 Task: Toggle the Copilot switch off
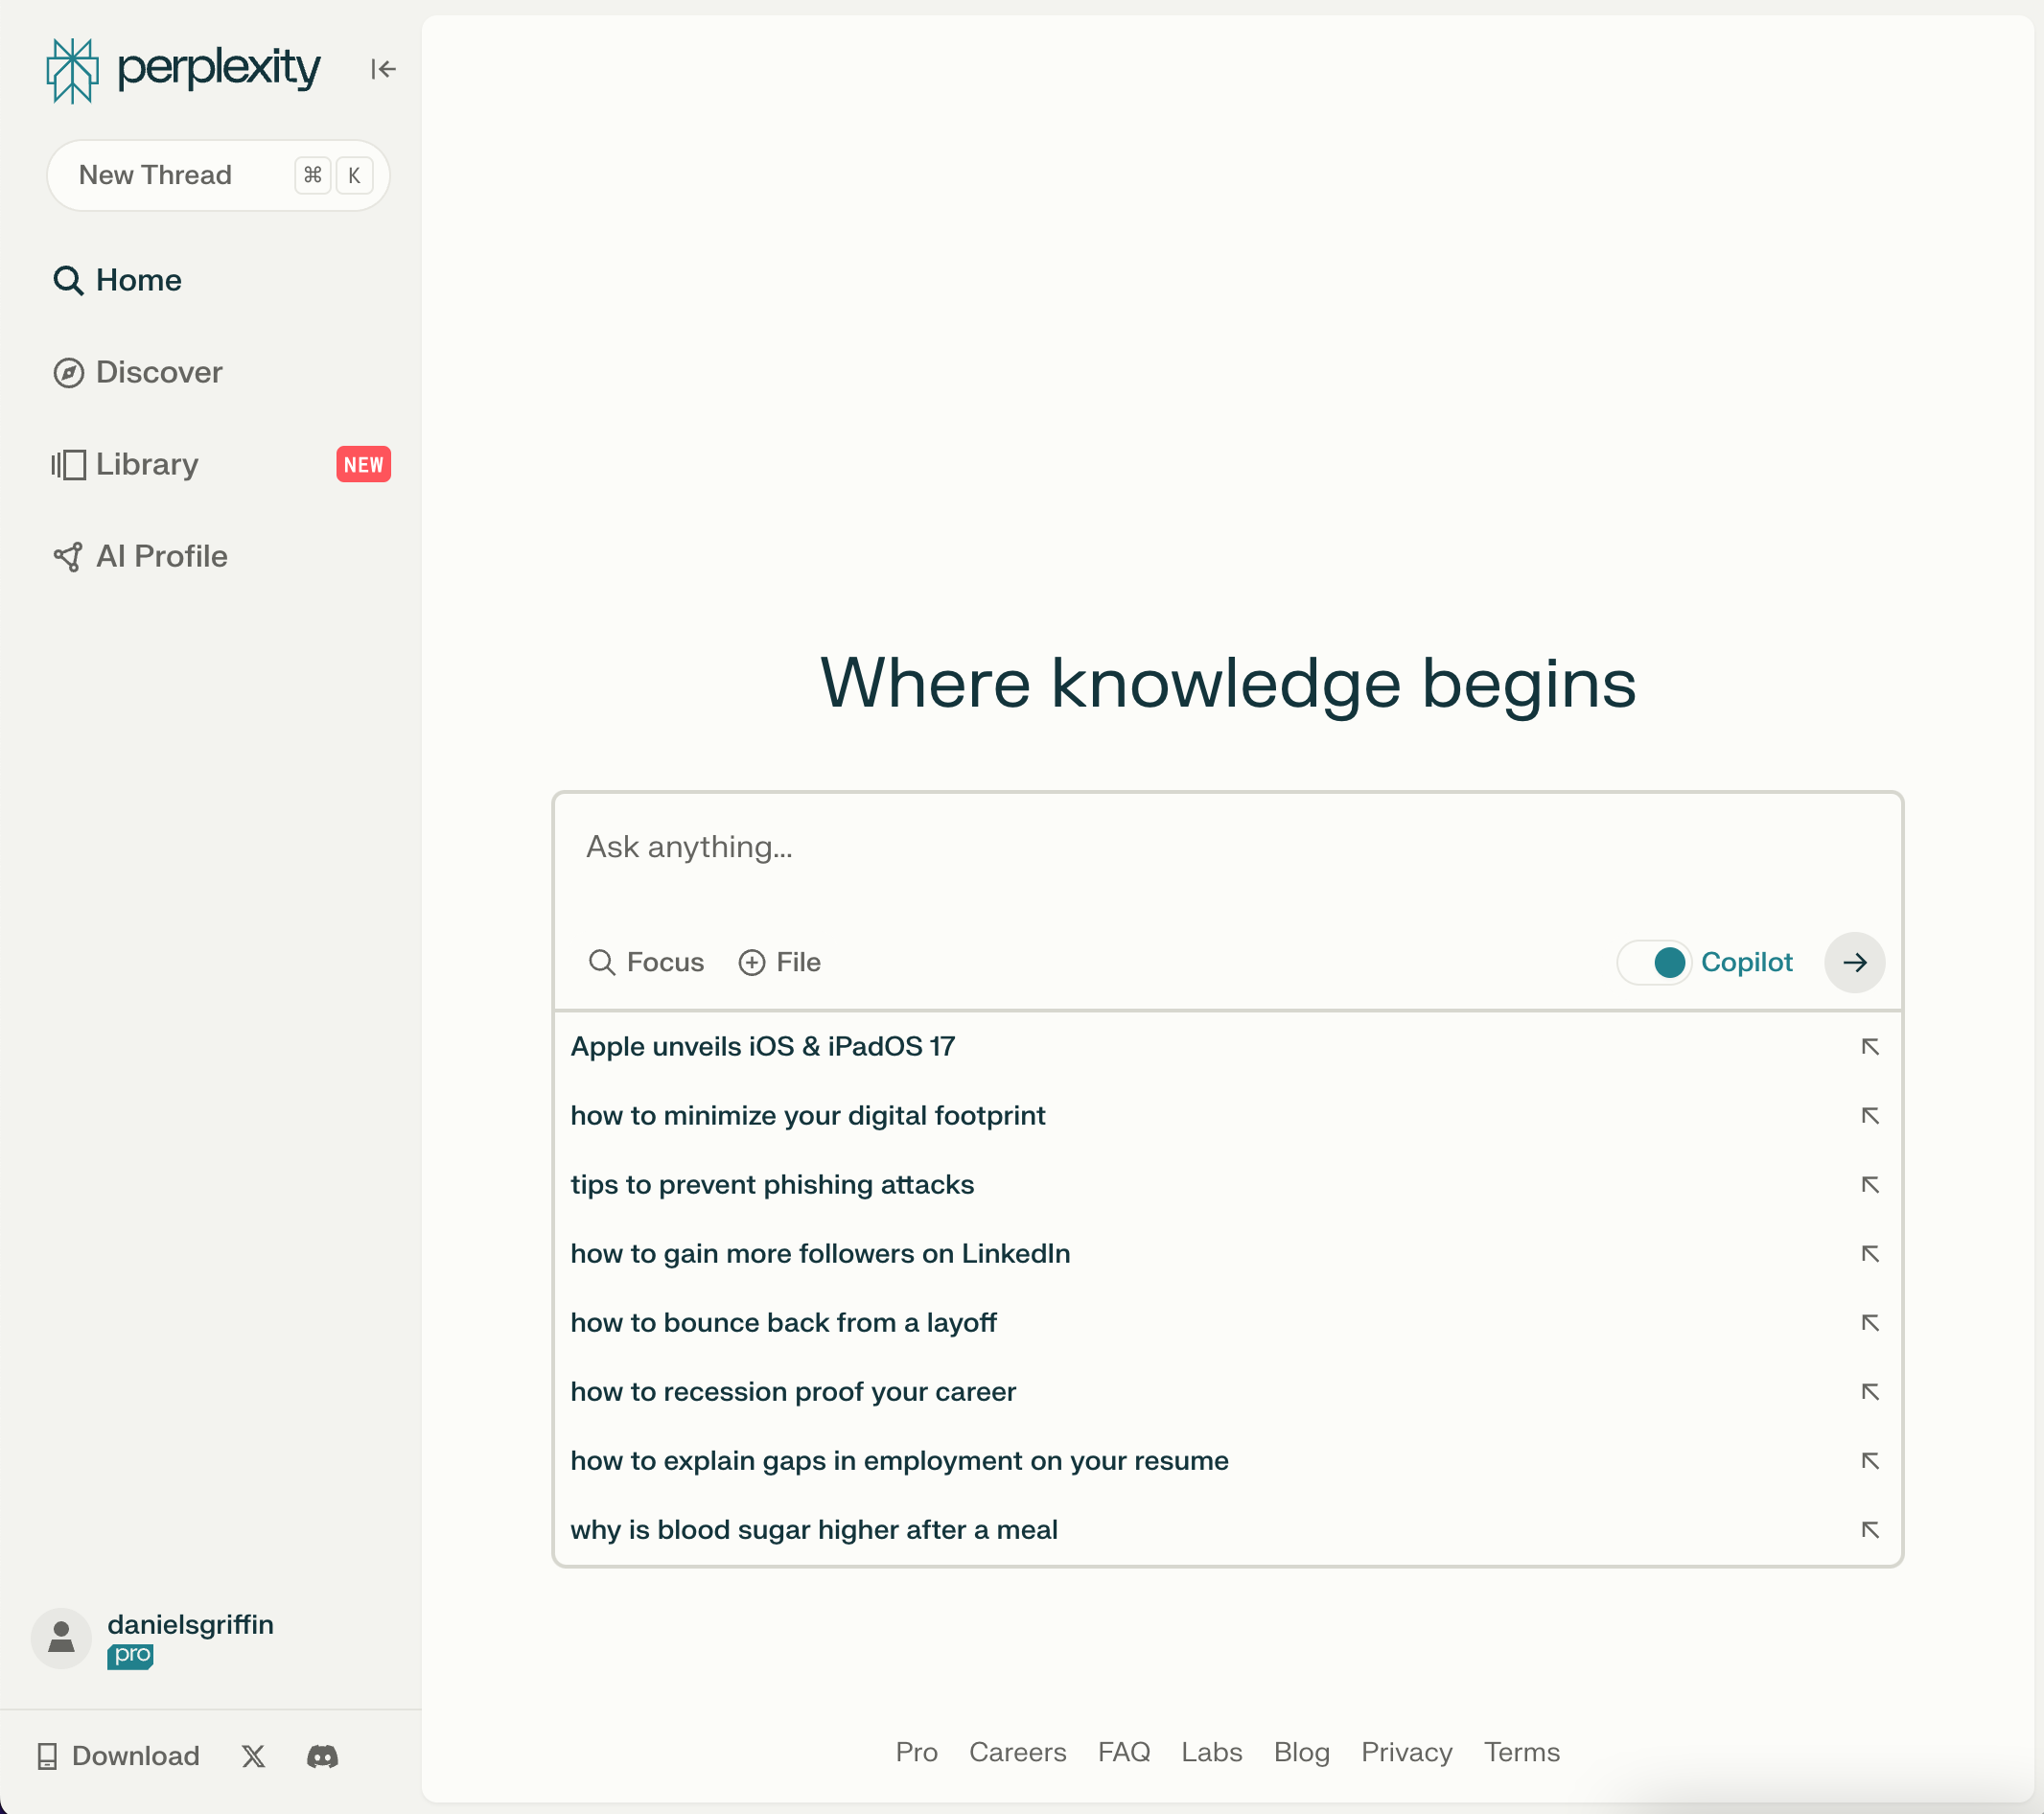click(x=1654, y=962)
